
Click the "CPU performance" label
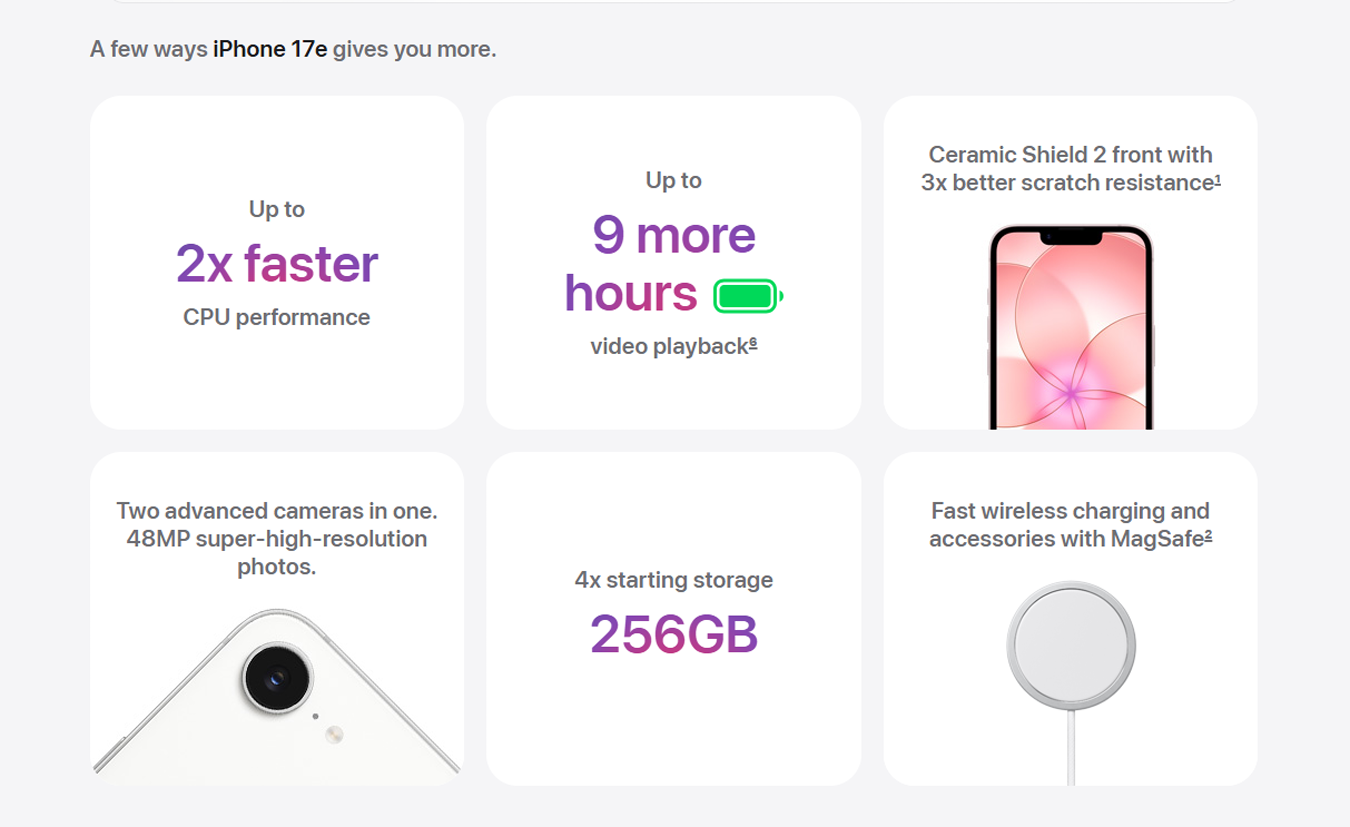click(x=277, y=318)
